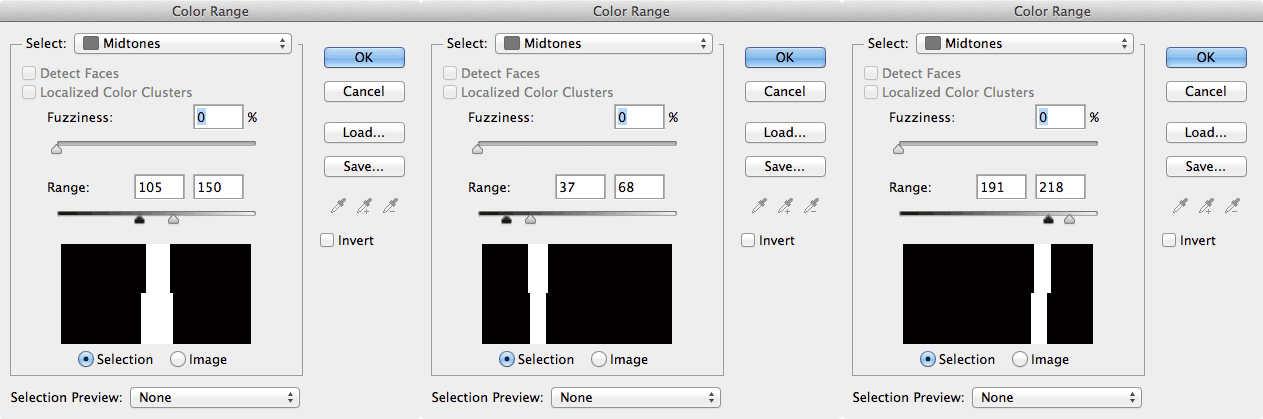The height and width of the screenshot is (419, 1263).
Task: Select the Selection radio button in the right dialog
Action: pyautogui.click(x=927, y=359)
